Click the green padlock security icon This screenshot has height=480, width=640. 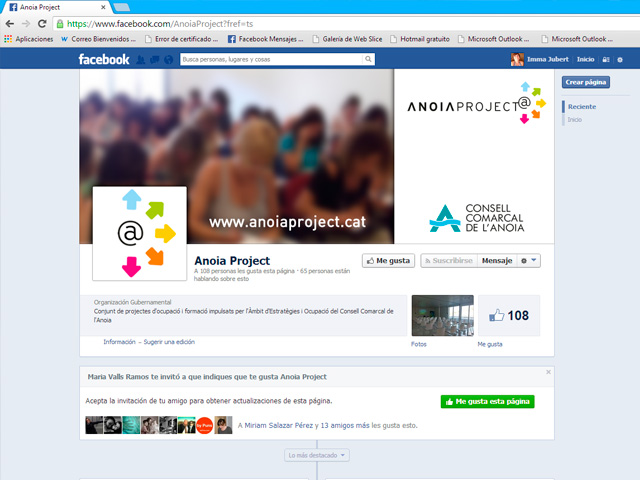pos(60,24)
